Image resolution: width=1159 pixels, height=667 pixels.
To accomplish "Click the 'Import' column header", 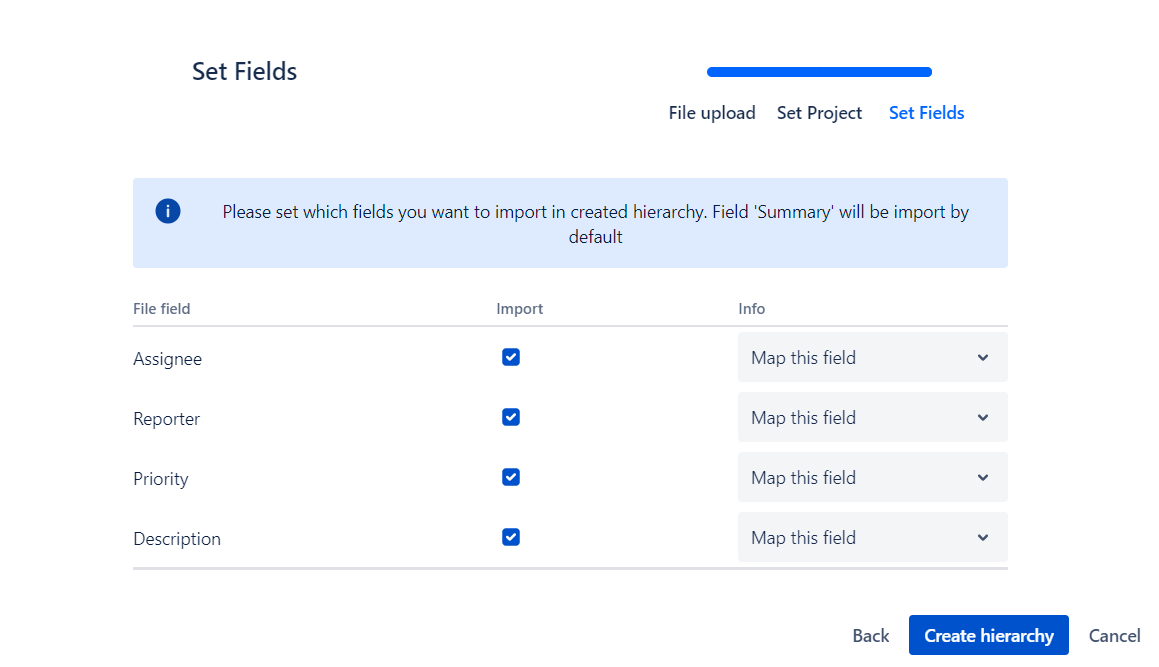I will click(520, 309).
